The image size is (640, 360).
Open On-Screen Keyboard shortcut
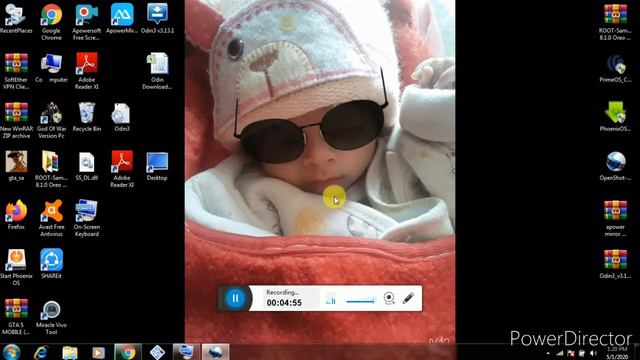[x=87, y=218]
